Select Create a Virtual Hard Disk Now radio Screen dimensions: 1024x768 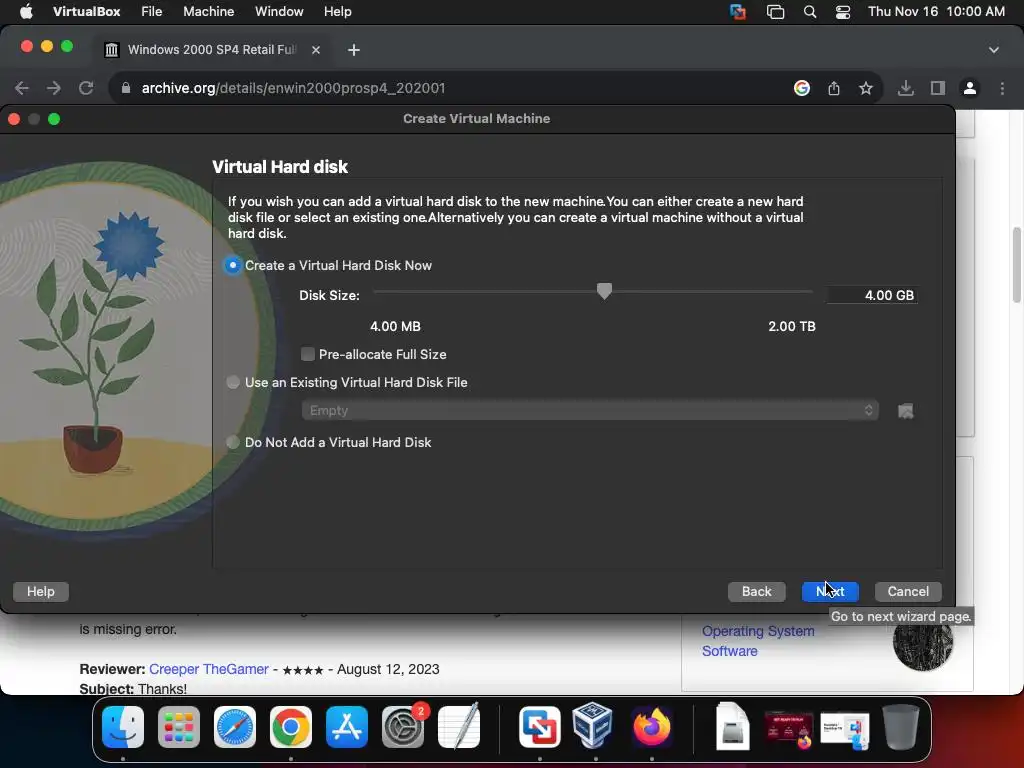click(232, 265)
